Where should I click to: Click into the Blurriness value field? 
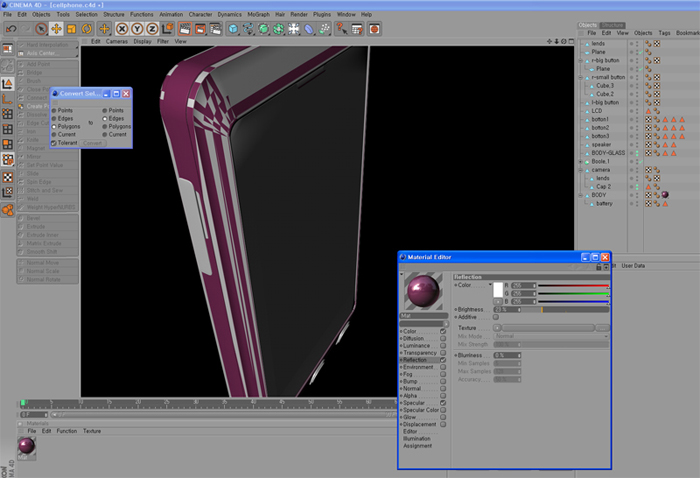507,356
